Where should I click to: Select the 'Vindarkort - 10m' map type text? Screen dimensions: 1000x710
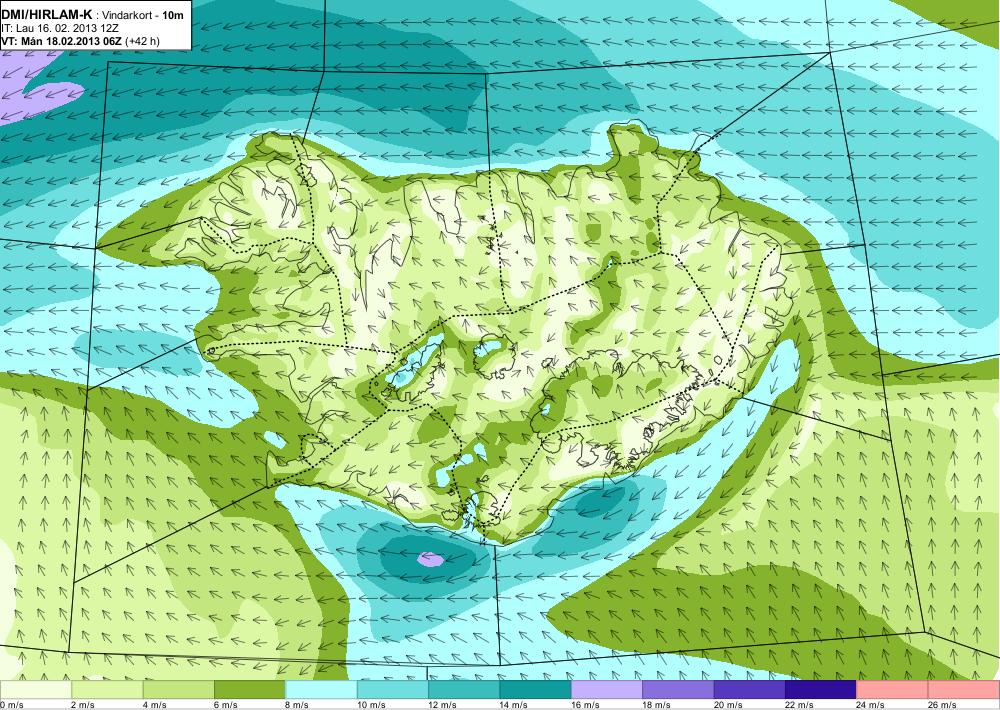pyautogui.click(x=141, y=16)
